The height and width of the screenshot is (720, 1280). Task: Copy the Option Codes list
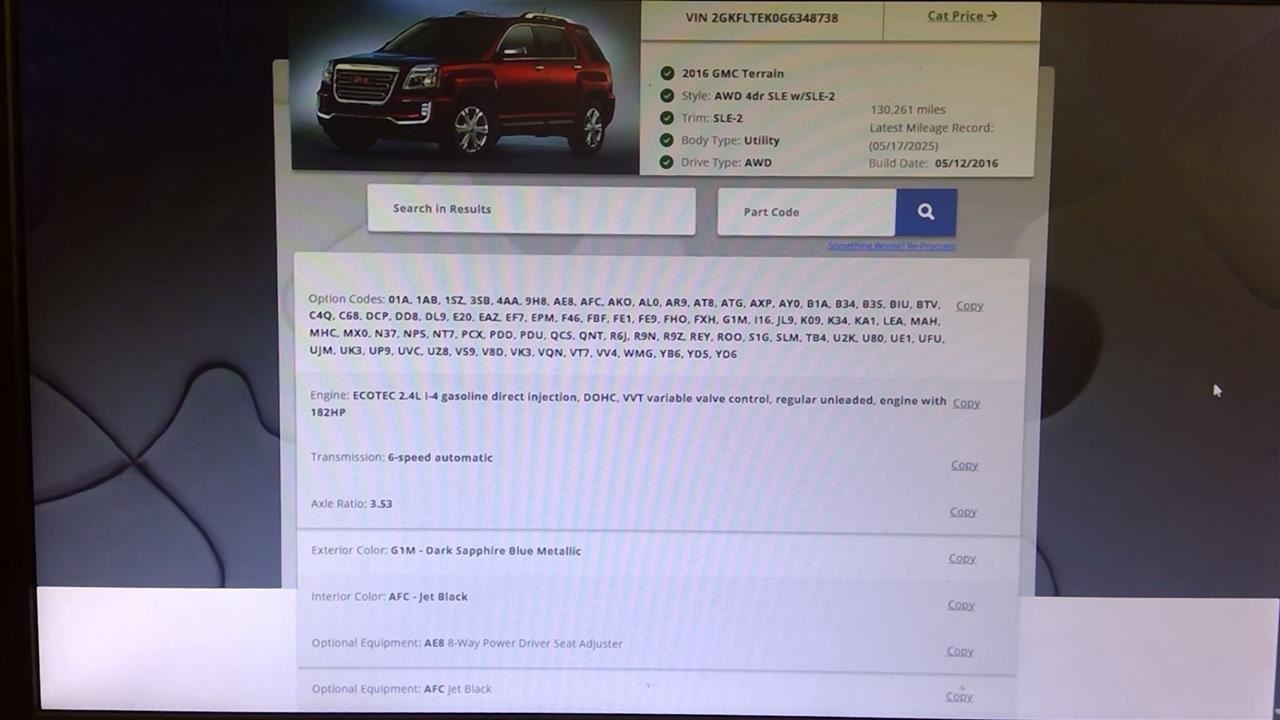[x=969, y=306]
